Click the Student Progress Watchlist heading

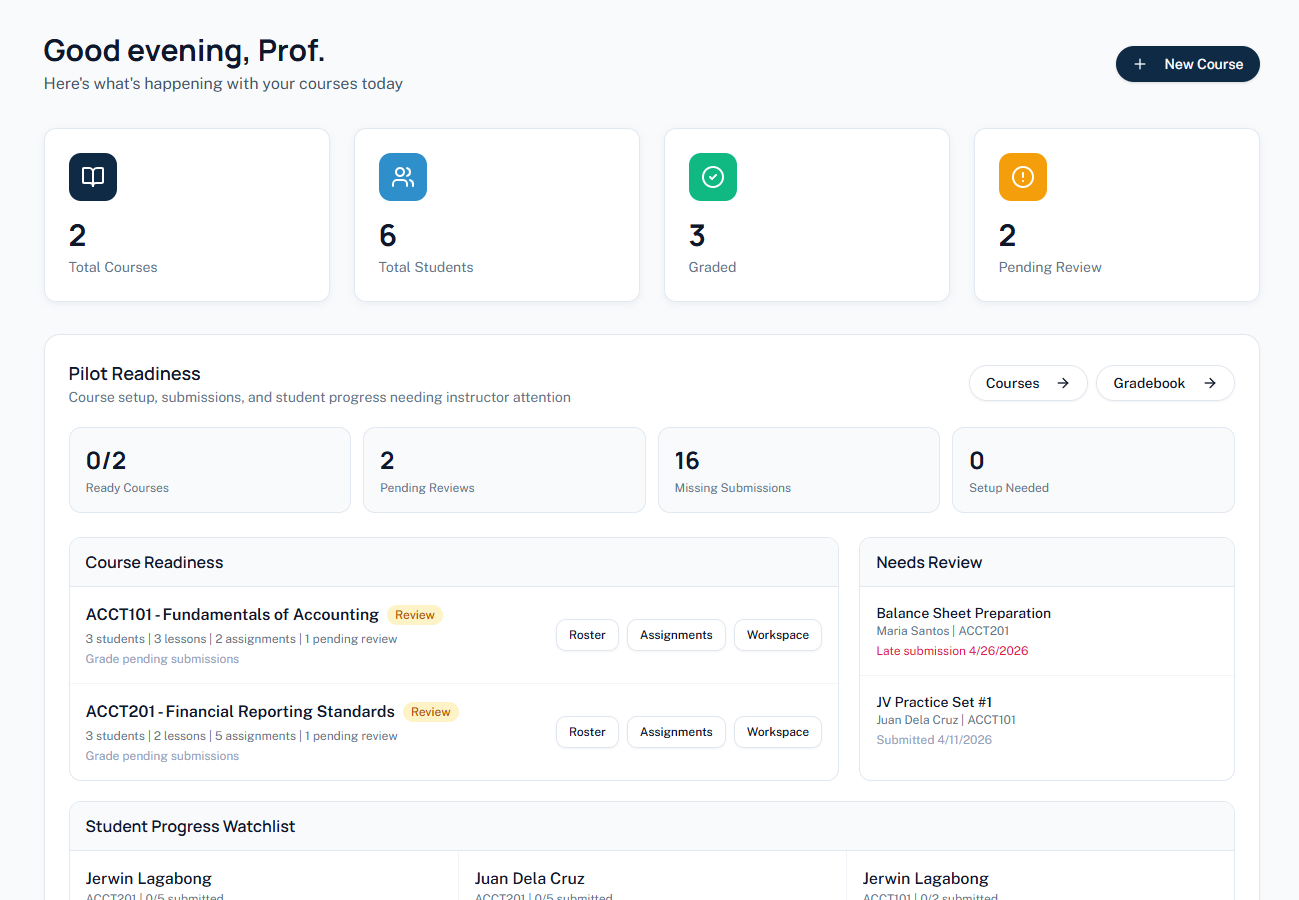pyautogui.click(x=190, y=826)
